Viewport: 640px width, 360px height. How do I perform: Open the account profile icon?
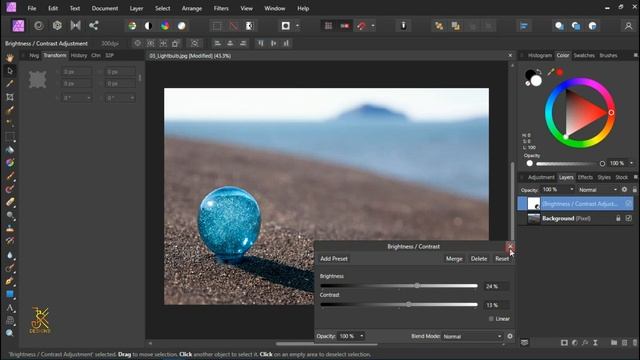click(x=628, y=26)
